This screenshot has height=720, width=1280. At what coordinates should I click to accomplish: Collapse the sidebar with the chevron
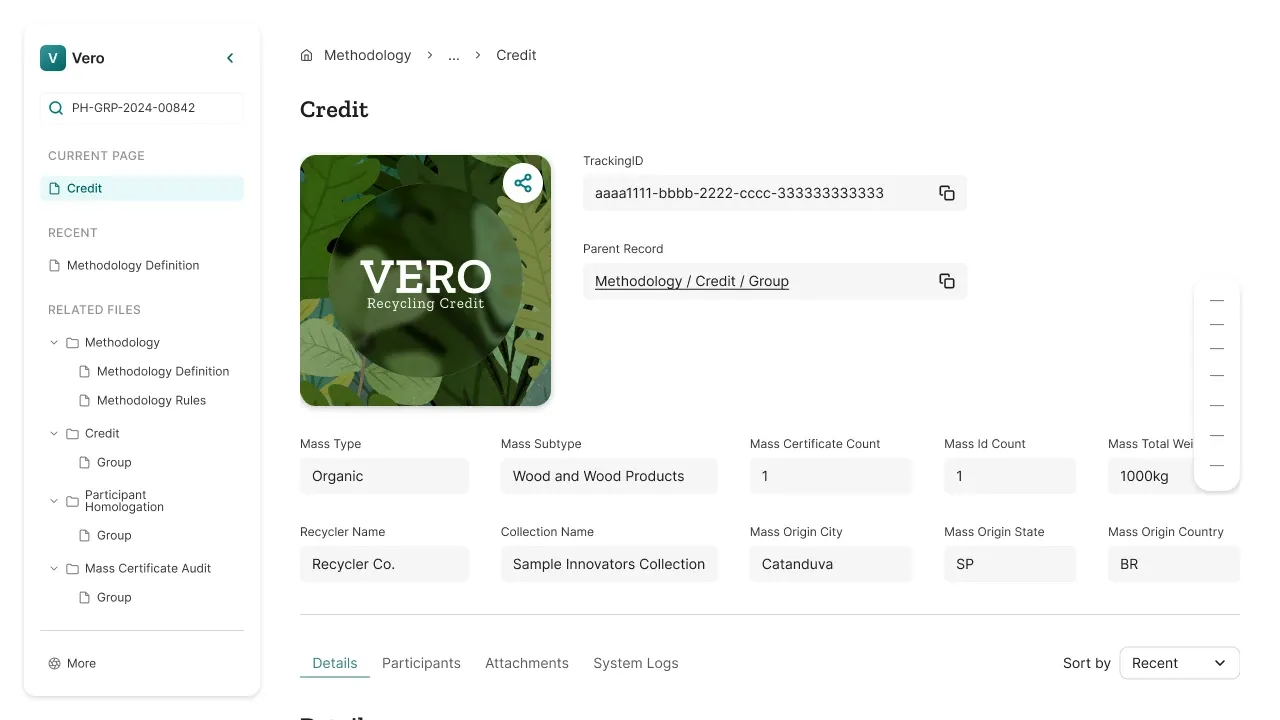pos(230,58)
